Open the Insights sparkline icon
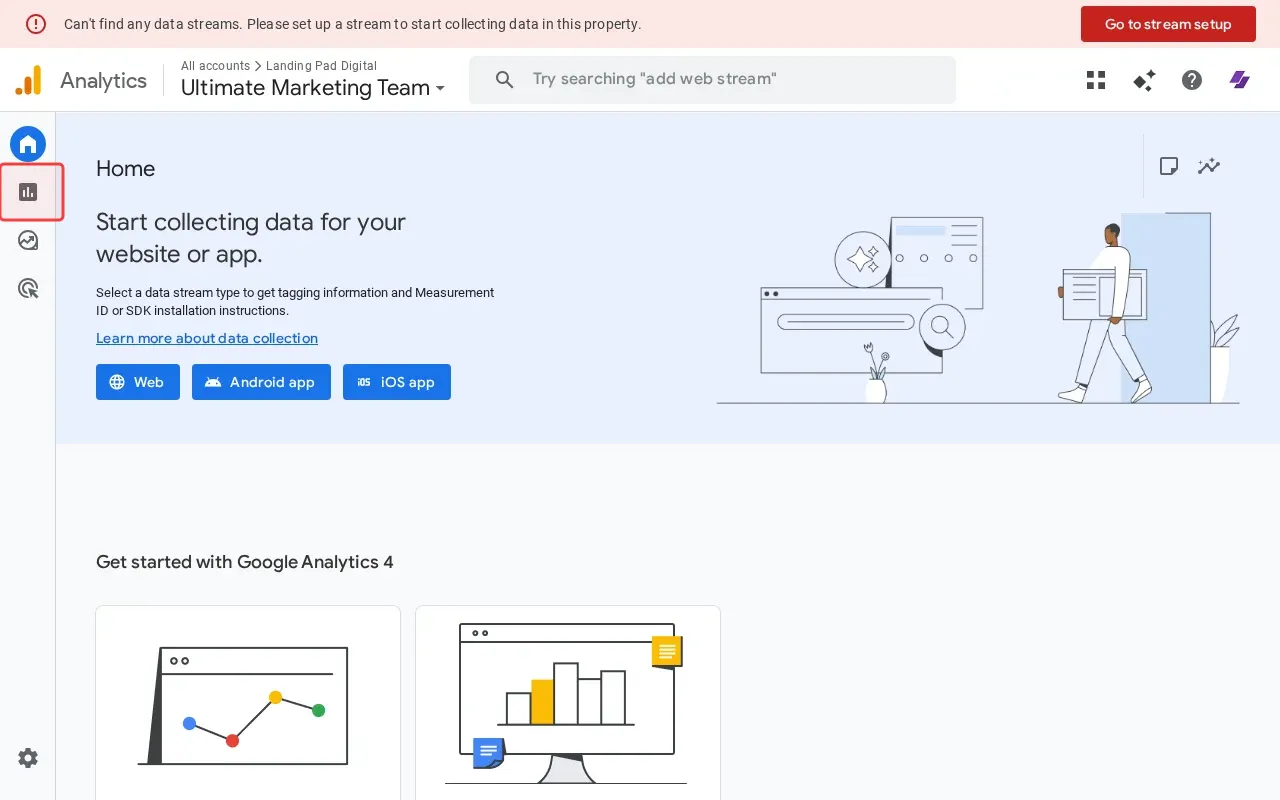This screenshot has width=1280, height=800. (1209, 166)
